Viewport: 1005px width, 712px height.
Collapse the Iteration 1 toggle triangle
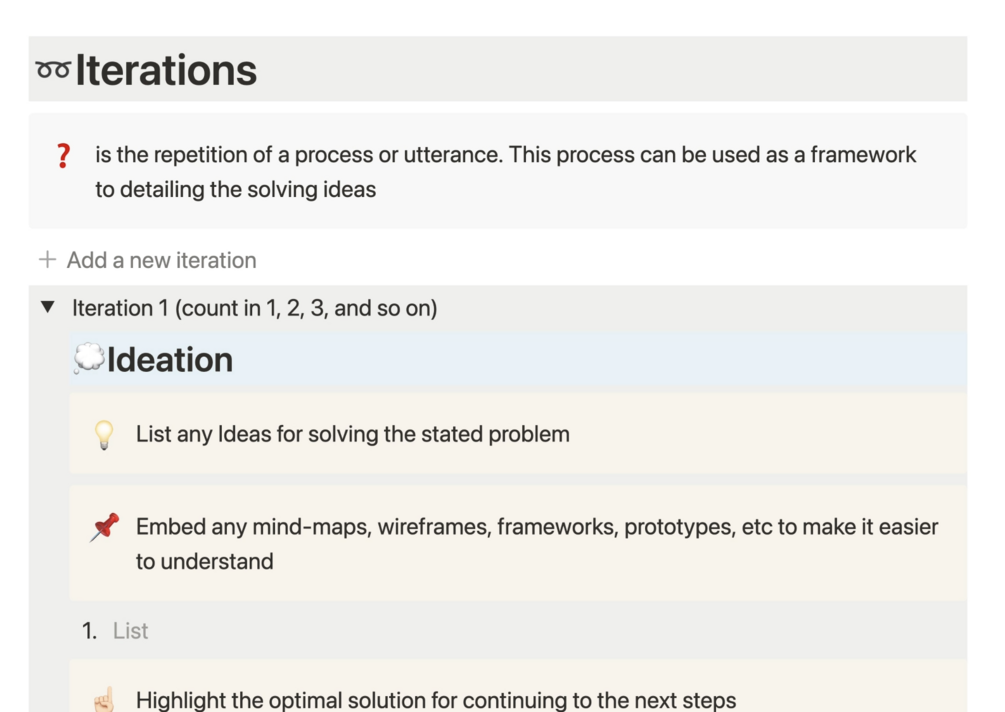point(47,308)
